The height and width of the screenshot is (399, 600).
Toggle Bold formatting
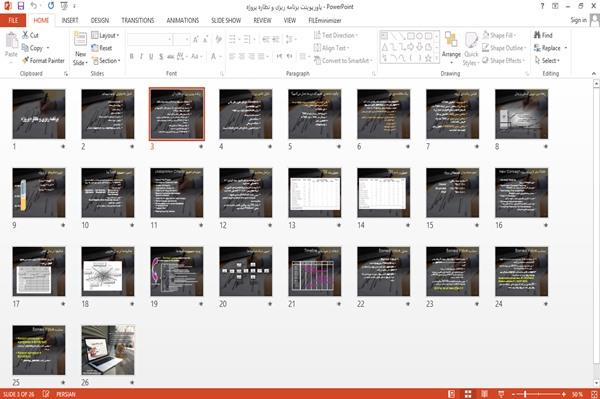[x=132, y=57]
